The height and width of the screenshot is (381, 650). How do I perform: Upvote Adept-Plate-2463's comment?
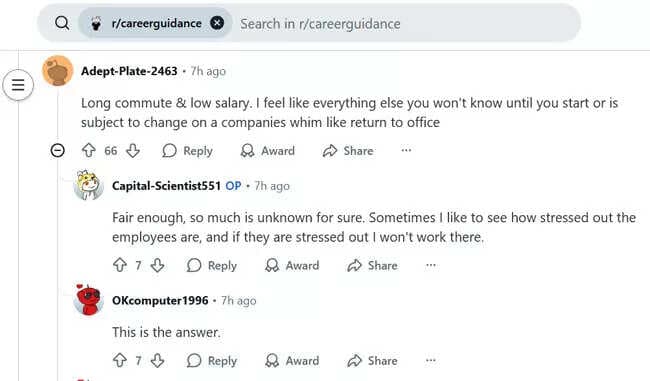[x=89, y=150]
